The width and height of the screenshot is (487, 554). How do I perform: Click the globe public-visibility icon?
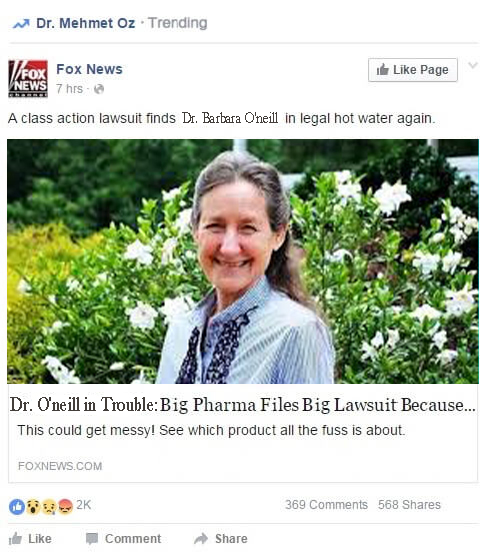pos(99,89)
